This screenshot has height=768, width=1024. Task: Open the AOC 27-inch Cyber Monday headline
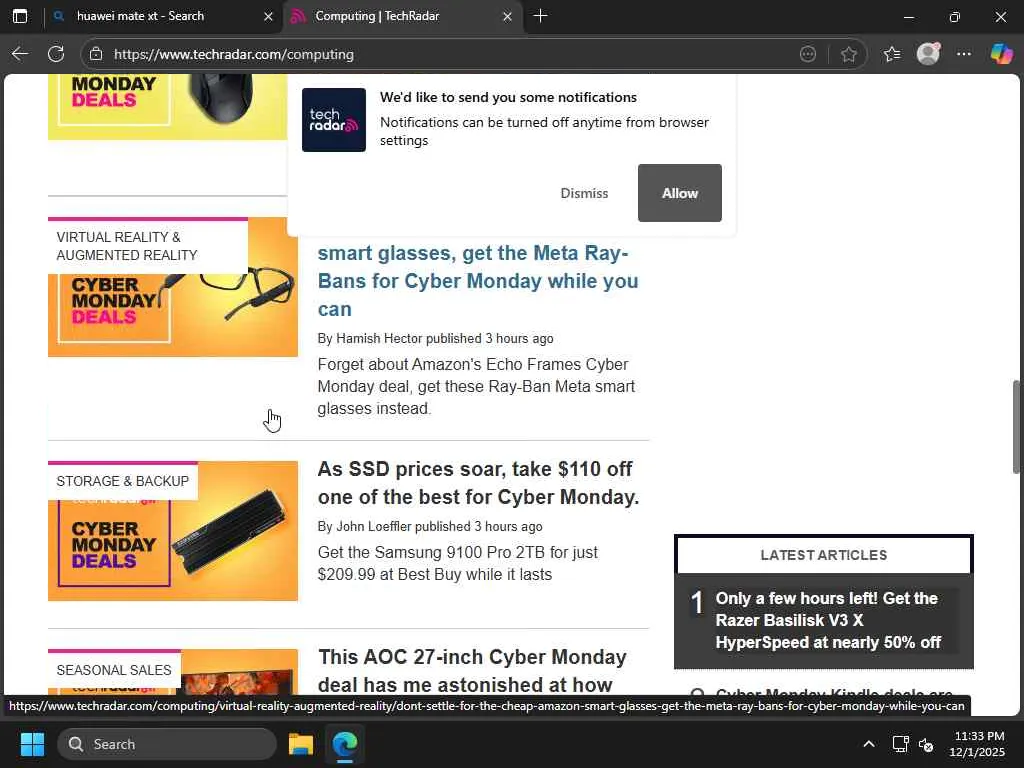(x=472, y=671)
